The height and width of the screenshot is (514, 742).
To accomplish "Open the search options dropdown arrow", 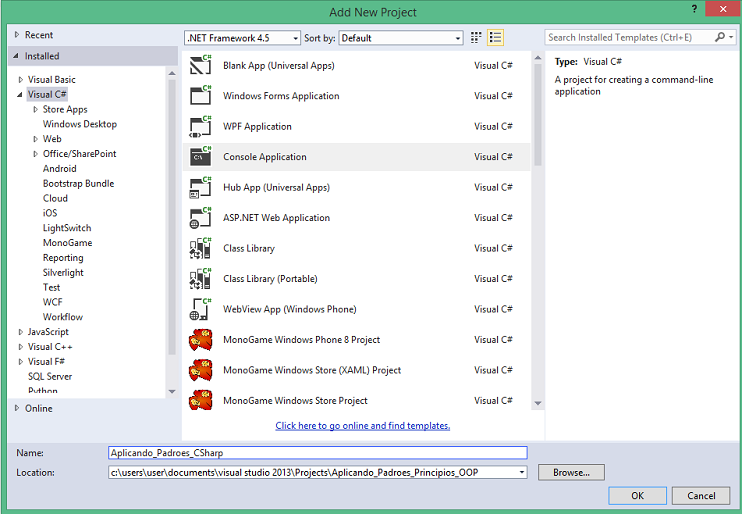I will [731, 37].
